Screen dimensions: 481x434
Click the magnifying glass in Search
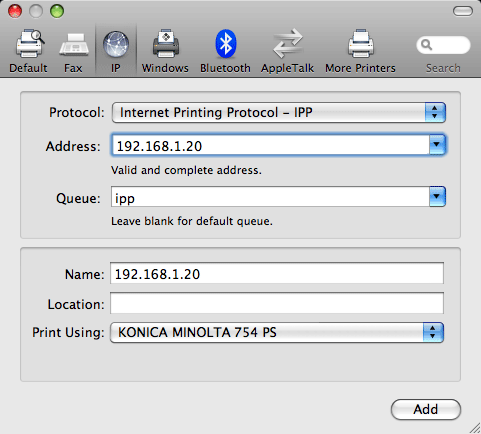426,45
